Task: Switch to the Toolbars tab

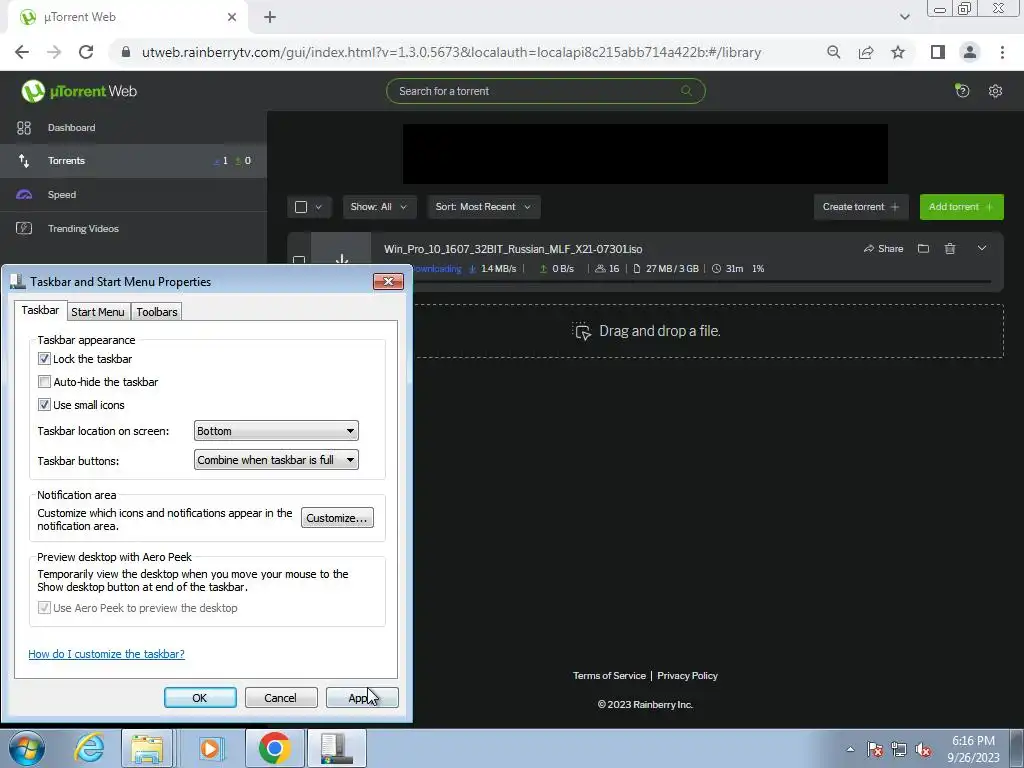Action: tap(157, 312)
